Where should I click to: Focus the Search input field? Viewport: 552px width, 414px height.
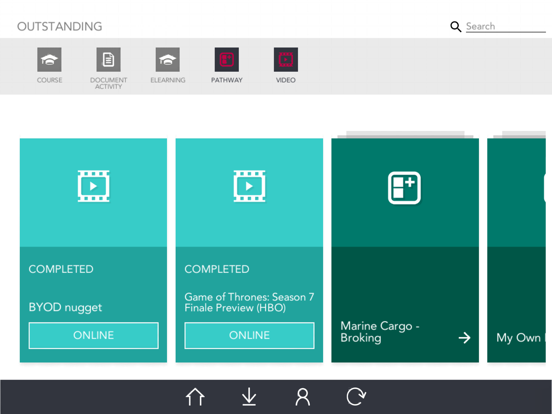click(x=506, y=26)
